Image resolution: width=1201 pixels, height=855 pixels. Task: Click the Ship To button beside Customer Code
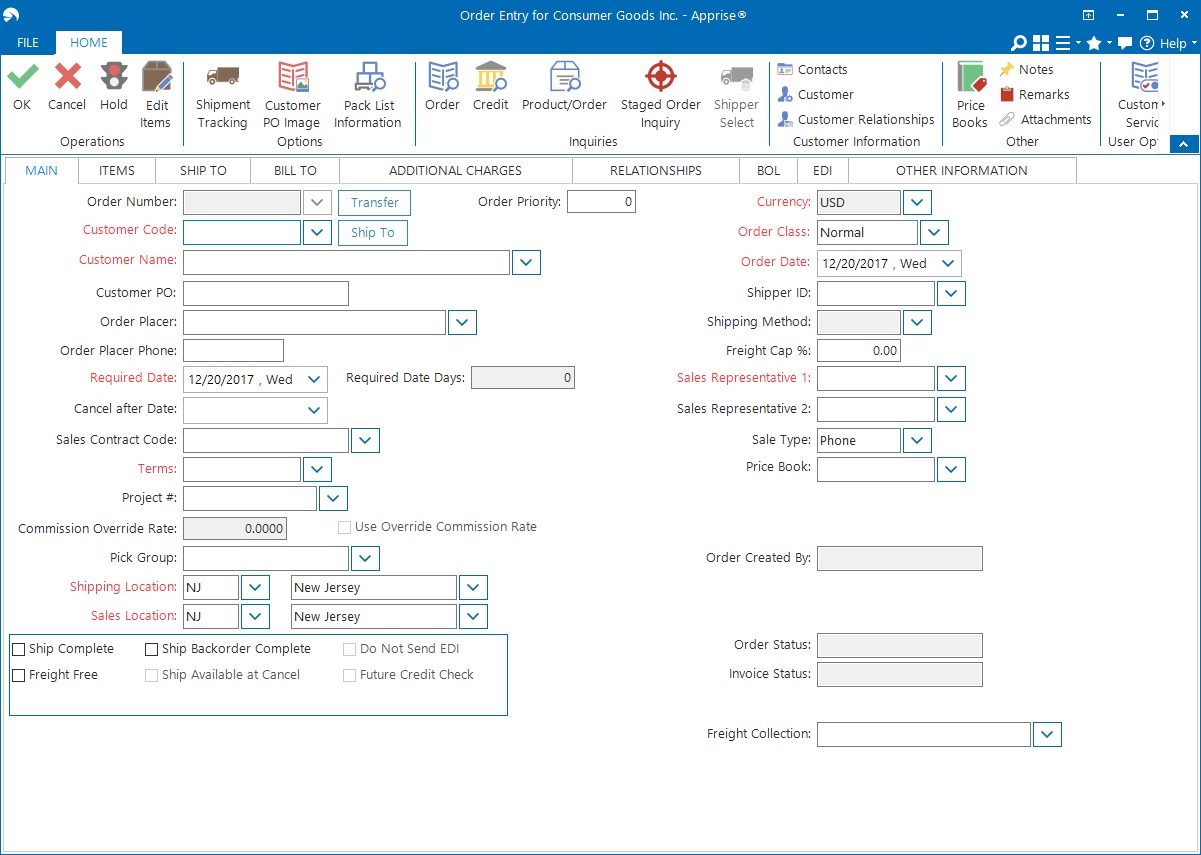pyautogui.click(x=373, y=233)
